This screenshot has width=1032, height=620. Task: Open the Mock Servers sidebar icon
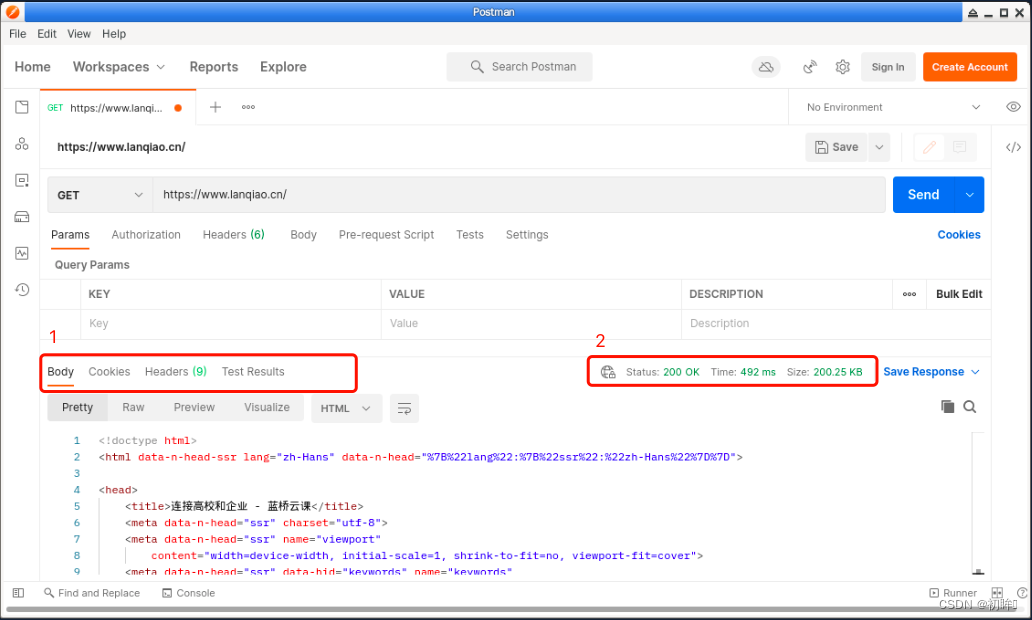[x=22, y=217]
